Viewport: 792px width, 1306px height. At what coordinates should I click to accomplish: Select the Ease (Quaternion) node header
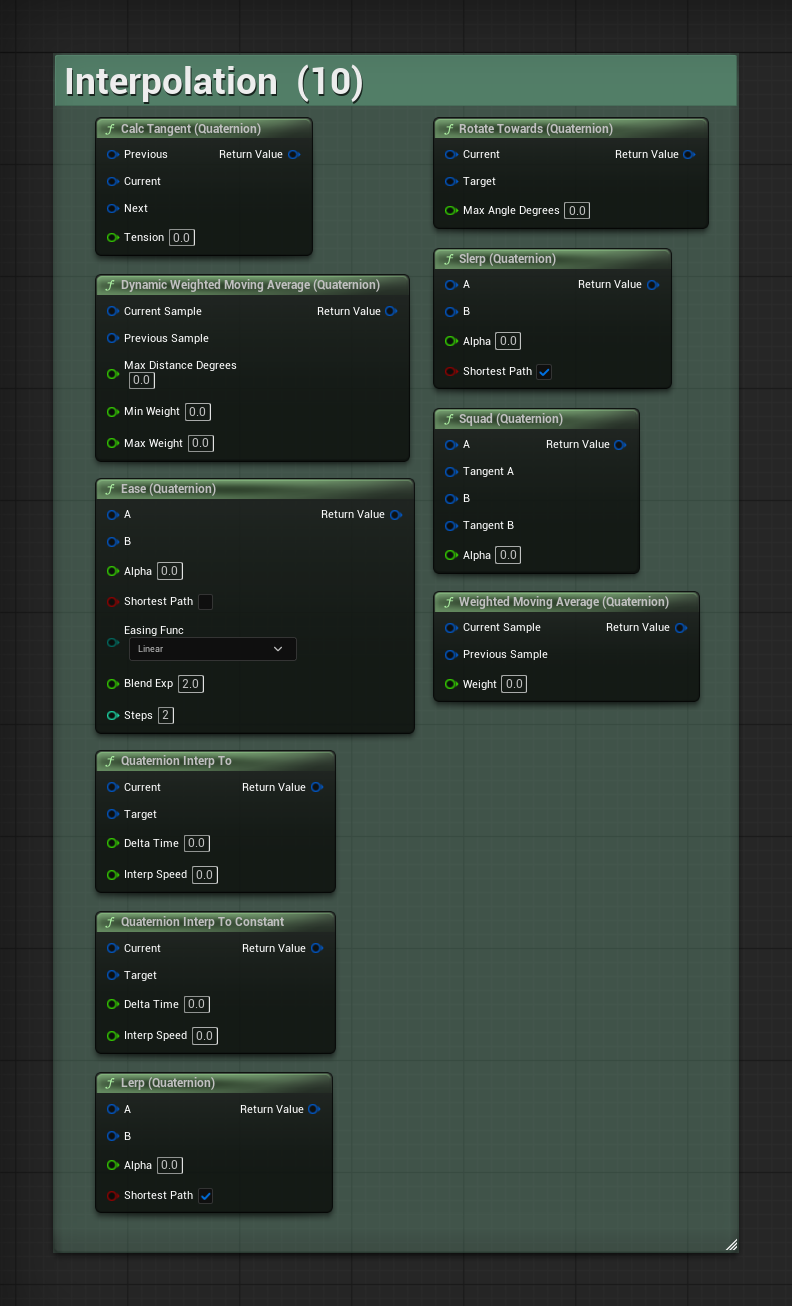click(255, 489)
